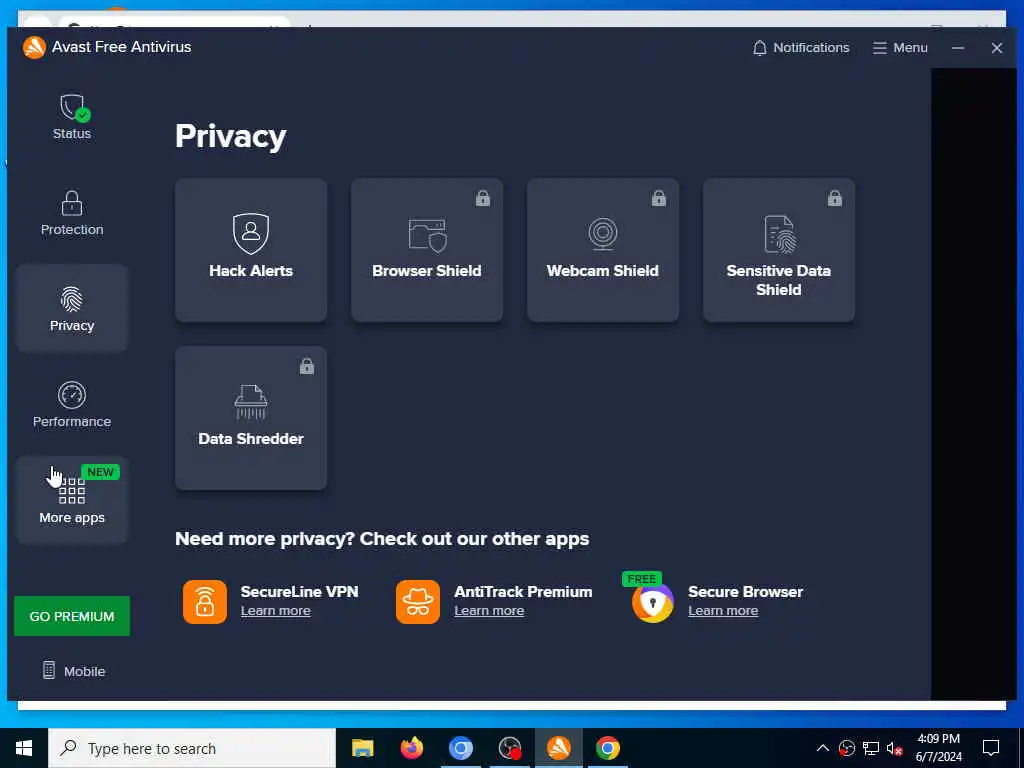Open Webcam Shield tile
Image resolution: width=1024 pixels, height=768 pixels.
pyautogui.click(x=603, y=250)
